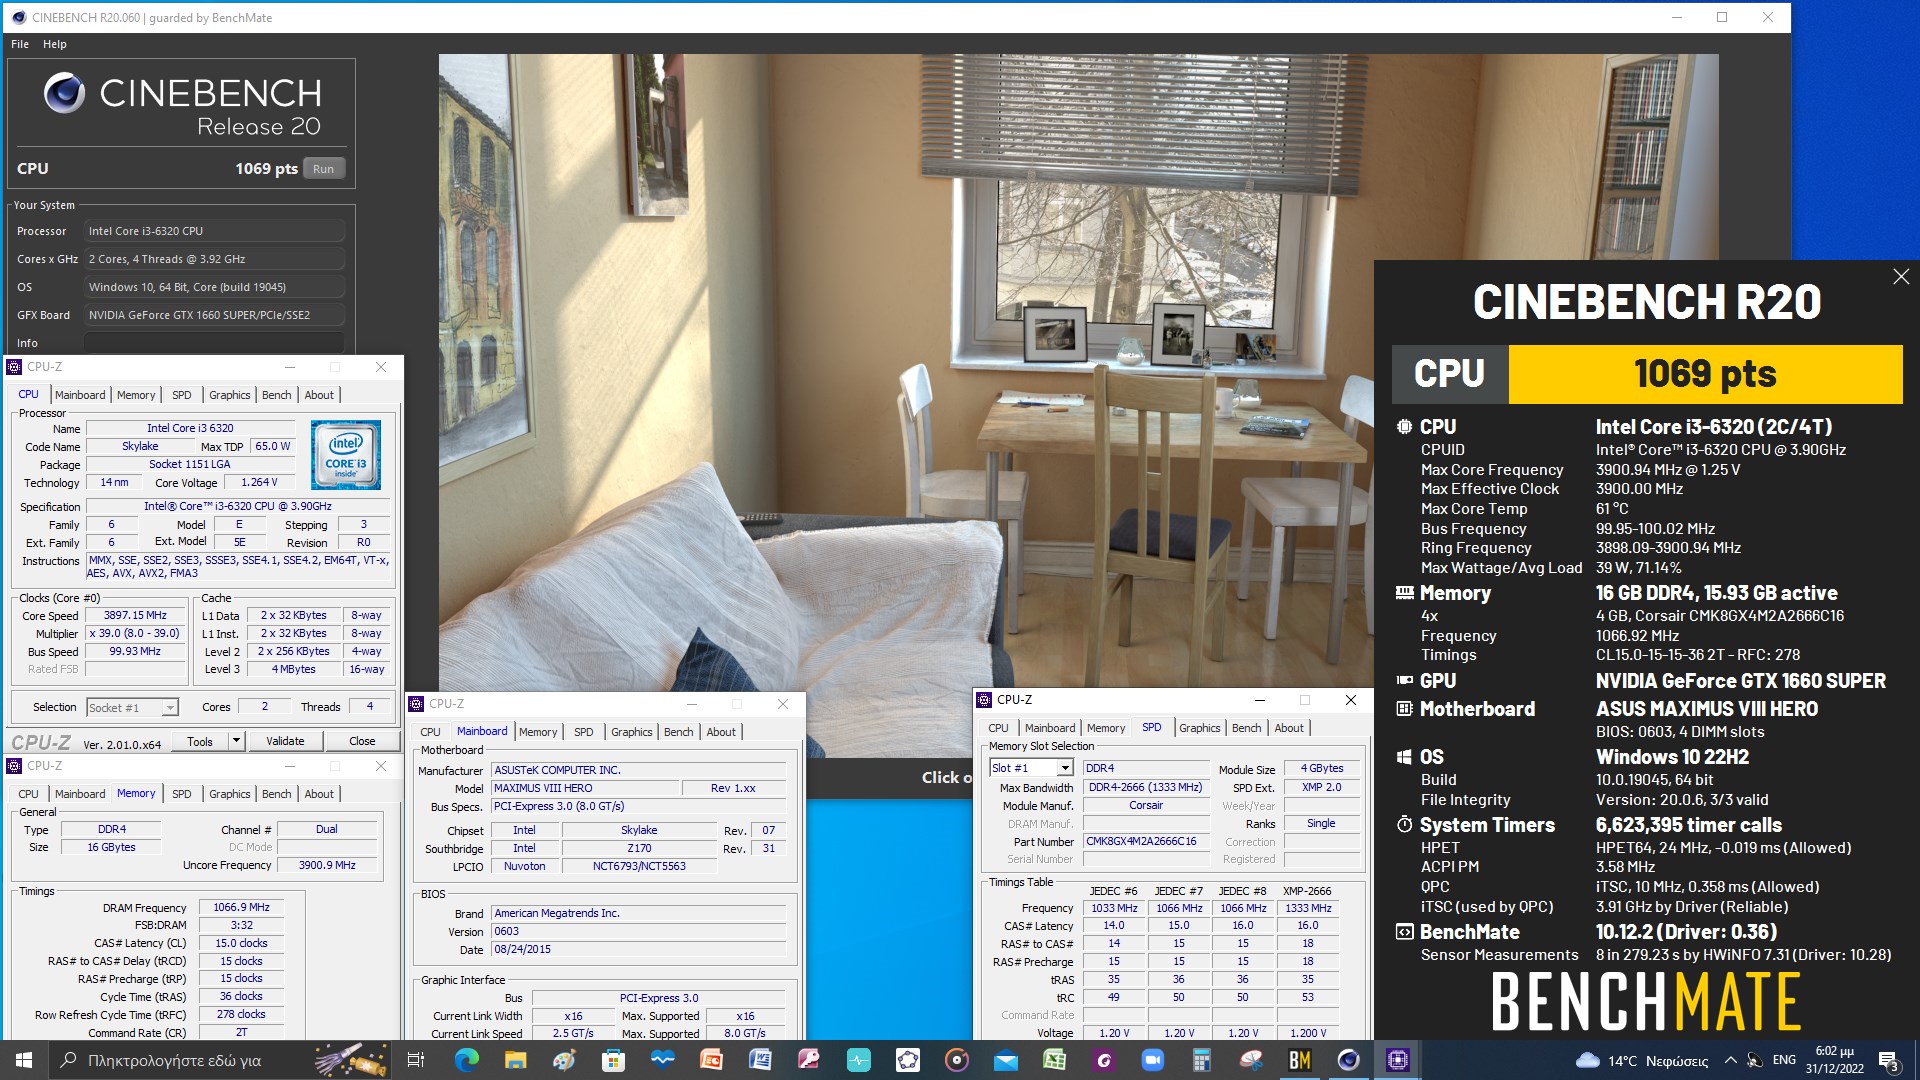Open the Paint palette app in taskbar

pyautogui.click(x=564, y=1060)
